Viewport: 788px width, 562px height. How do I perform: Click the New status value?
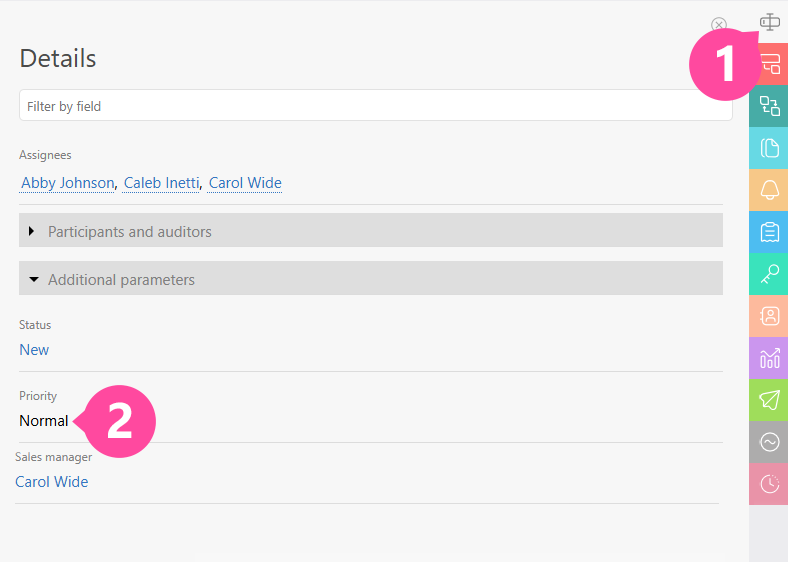[34, 350]
